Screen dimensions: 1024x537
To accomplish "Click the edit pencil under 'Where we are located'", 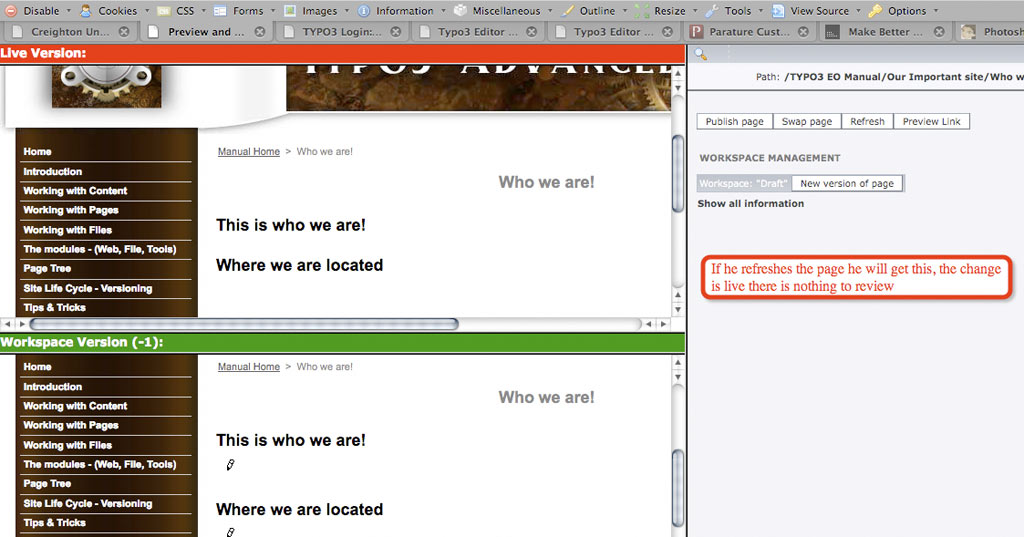I will pyautogui.click(x=230, y=532).
